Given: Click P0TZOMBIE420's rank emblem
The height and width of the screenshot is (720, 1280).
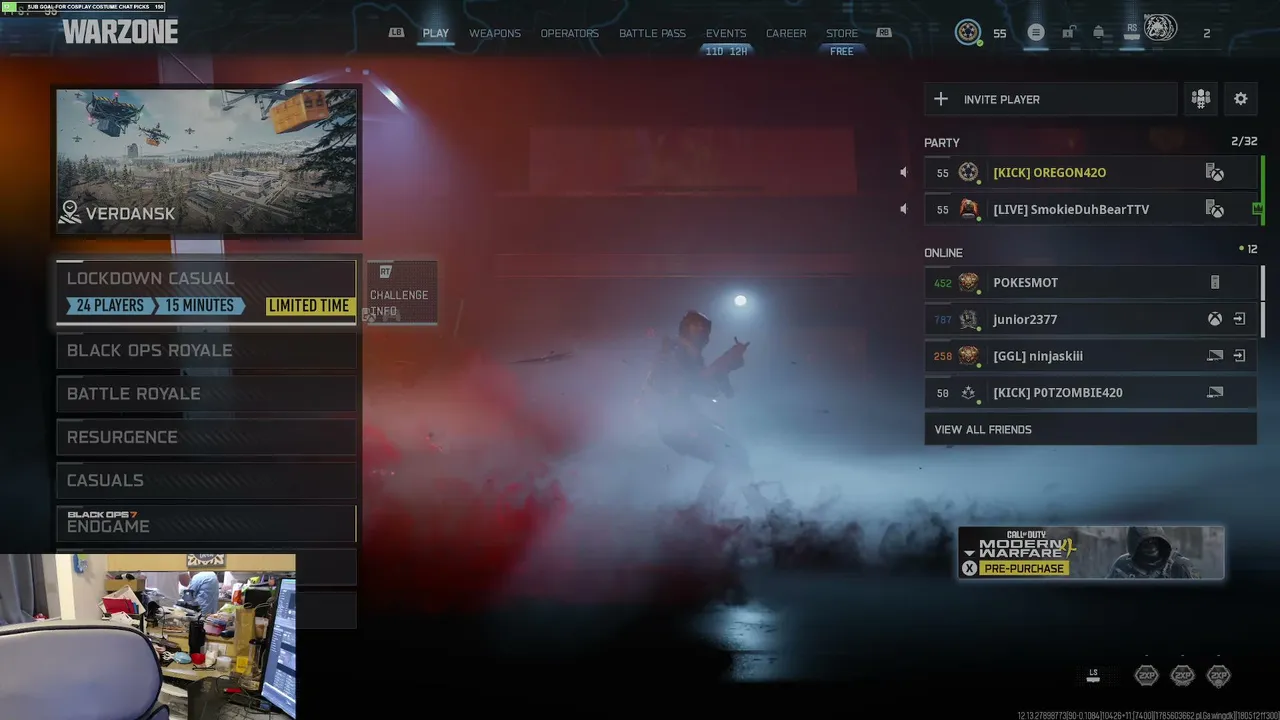Looking at the screenshot, I should [x=968, y=393].
